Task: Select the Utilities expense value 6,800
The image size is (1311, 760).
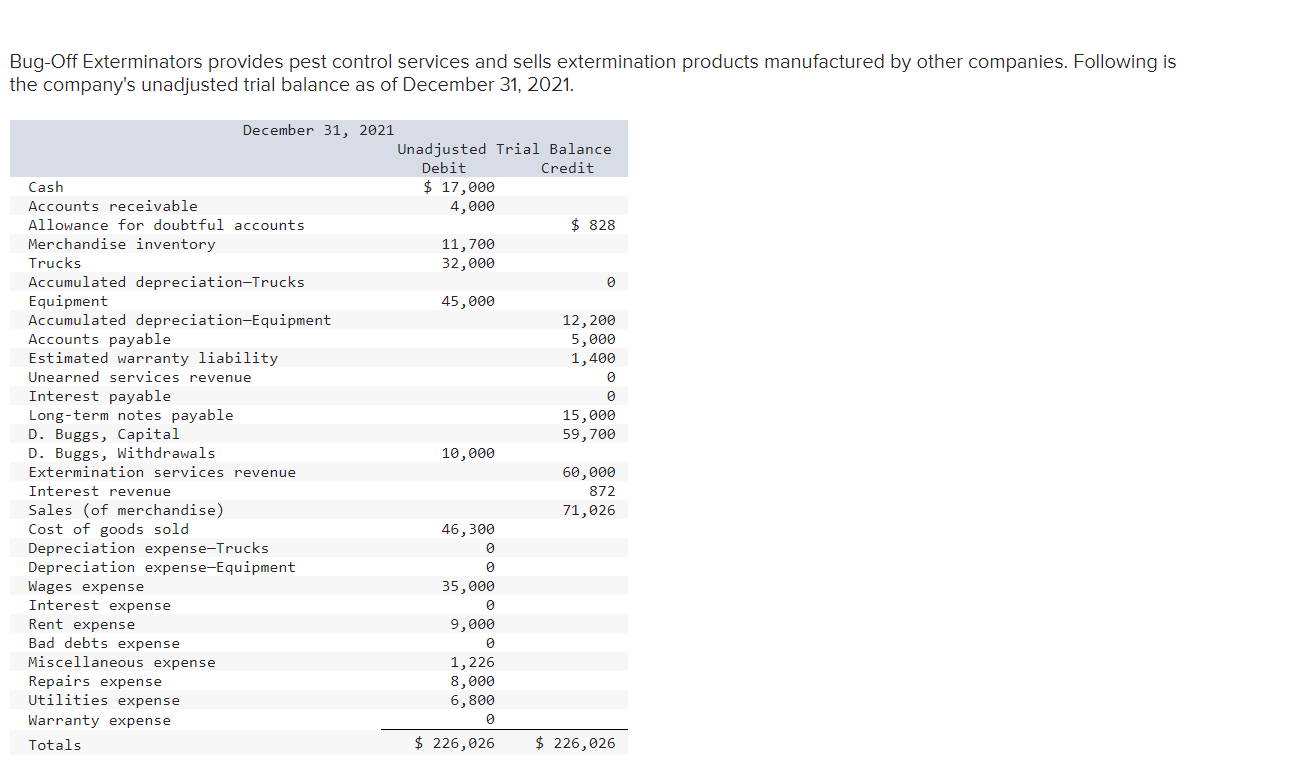Action: coord(472,700)
